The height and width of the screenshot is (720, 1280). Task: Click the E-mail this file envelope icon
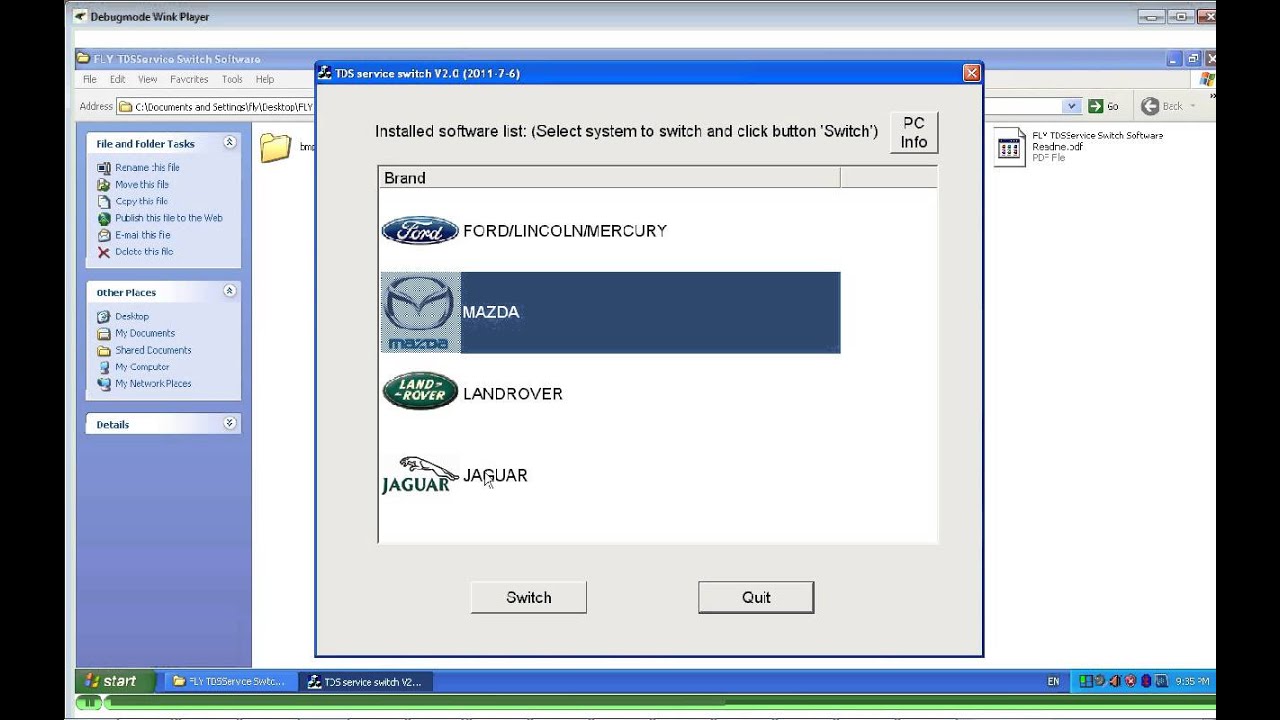pos(104,235)
